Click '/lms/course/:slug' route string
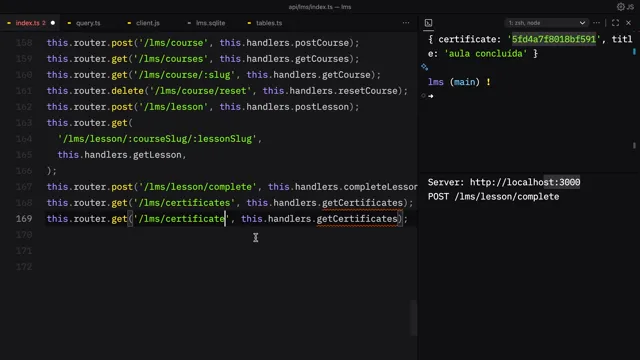This screenshot has height=360, width=640. click(187, 75)
